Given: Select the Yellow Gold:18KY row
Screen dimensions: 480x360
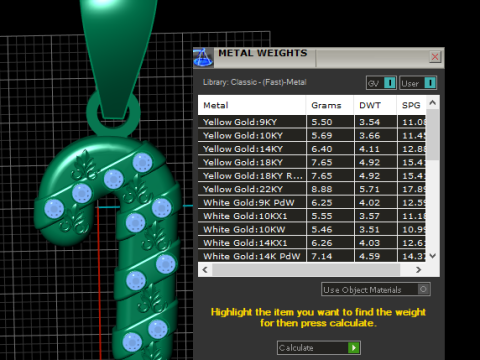Looking at the screenshot, I should point(312,162).
